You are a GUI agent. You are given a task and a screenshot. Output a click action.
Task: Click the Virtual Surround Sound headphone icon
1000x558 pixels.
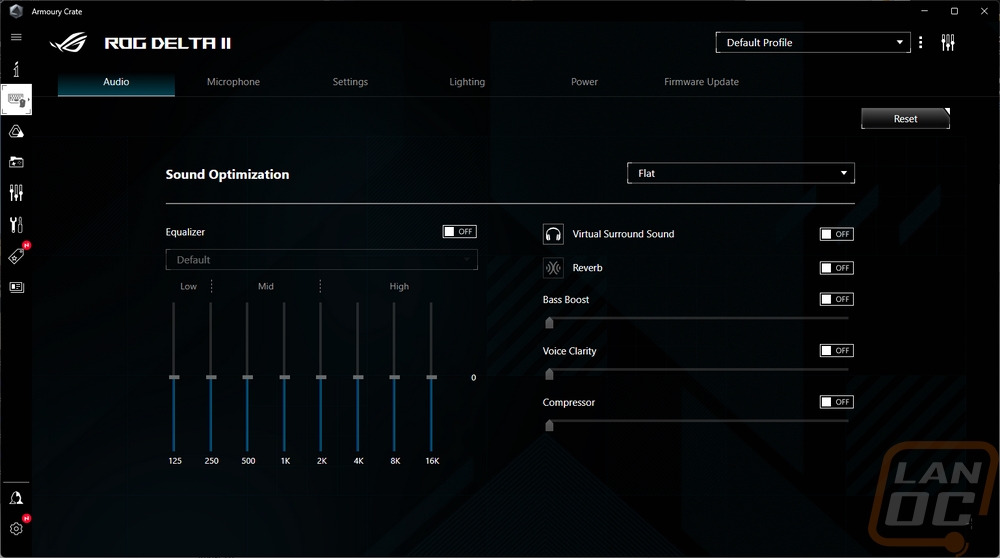point(553,234)
